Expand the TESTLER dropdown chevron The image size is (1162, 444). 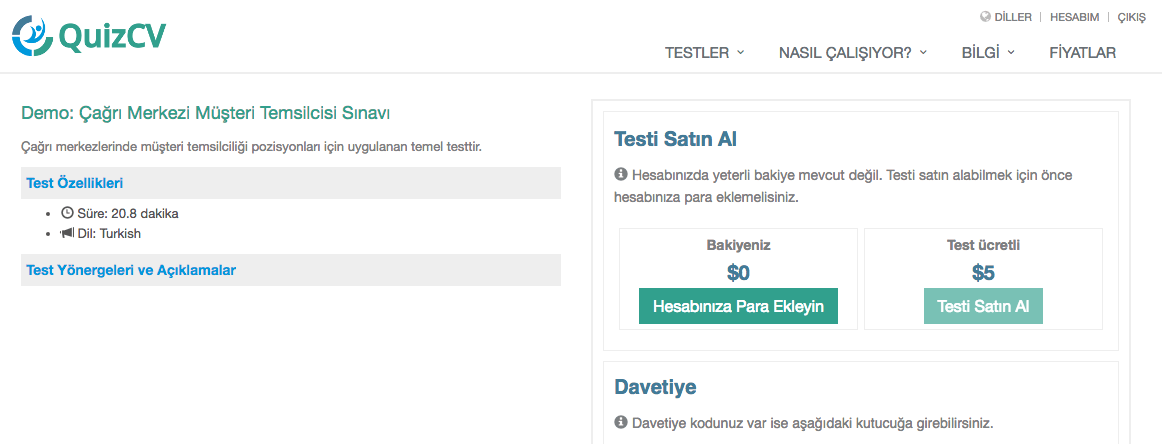click(x=740, y=53)
